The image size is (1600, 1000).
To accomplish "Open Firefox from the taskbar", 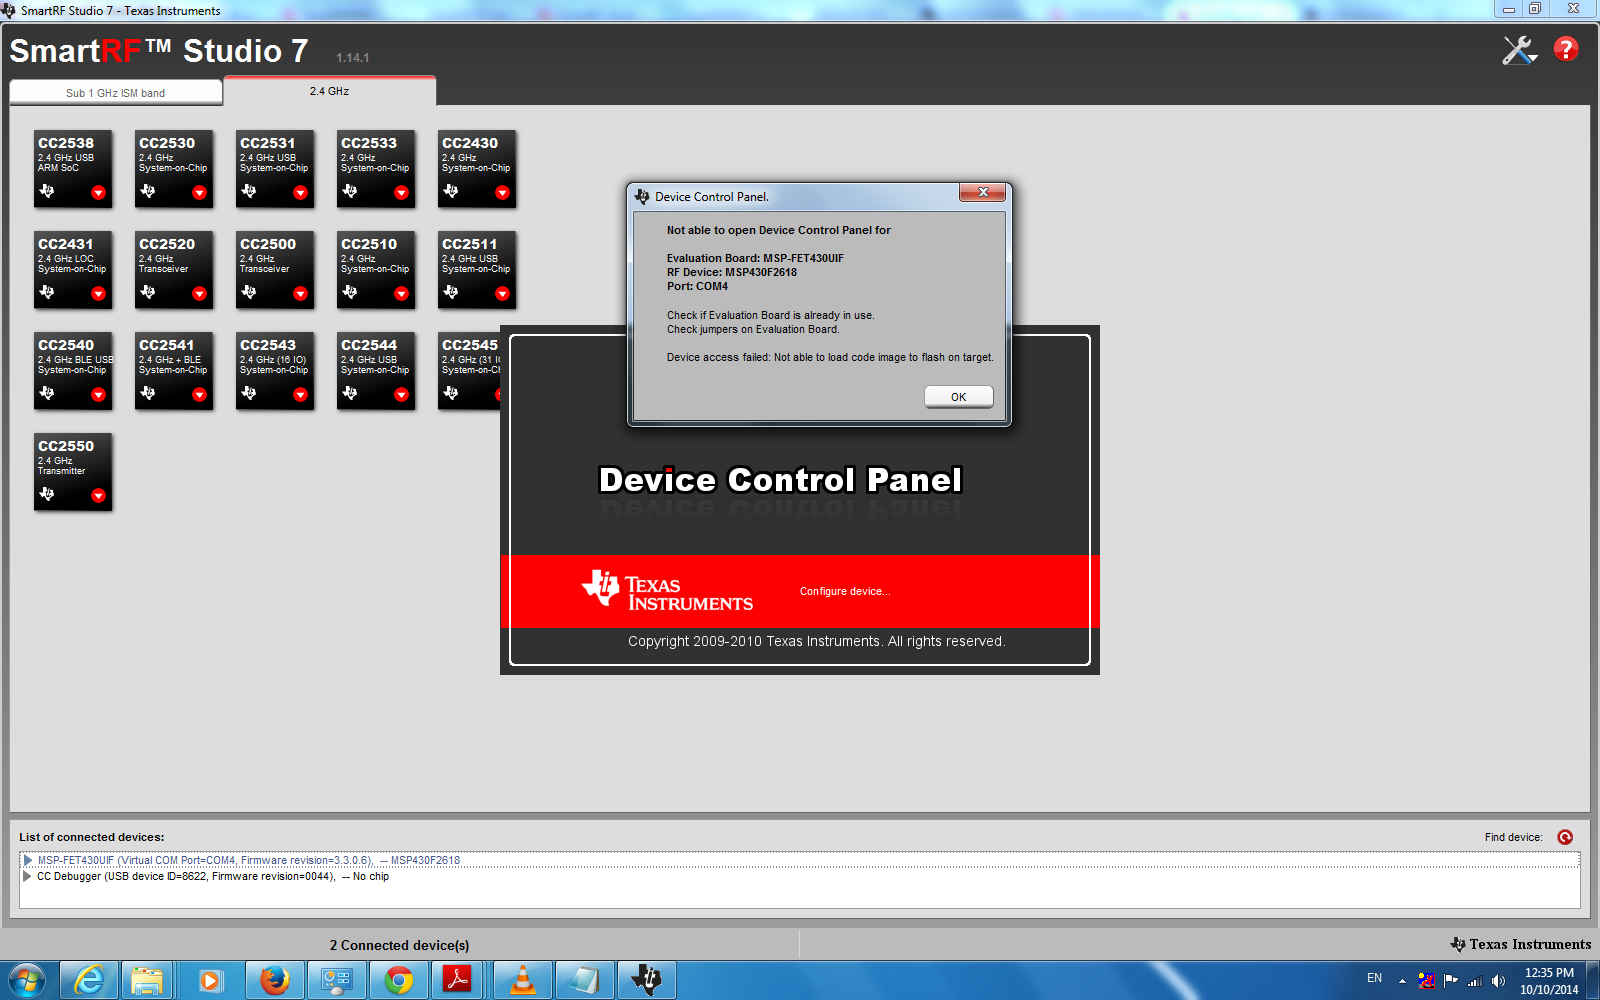I will (275, 980).
